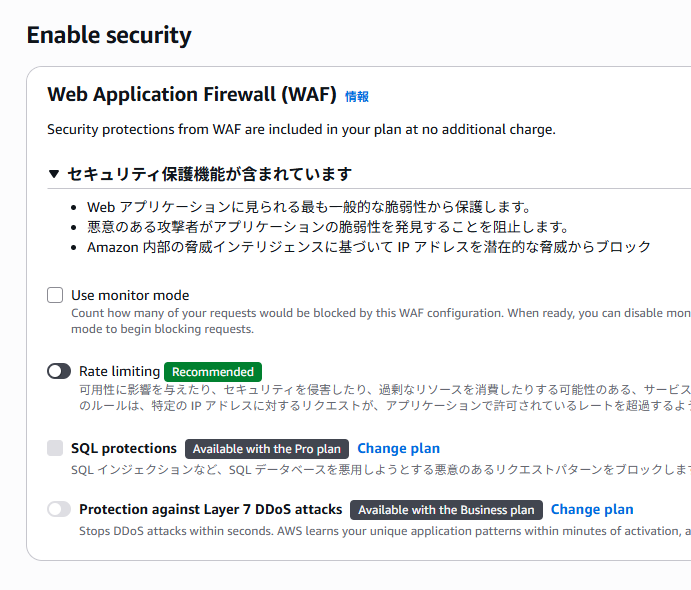Click the Protection against Layer 7 DDoS attacks label
Screen dimensions: 691x590
210,509
